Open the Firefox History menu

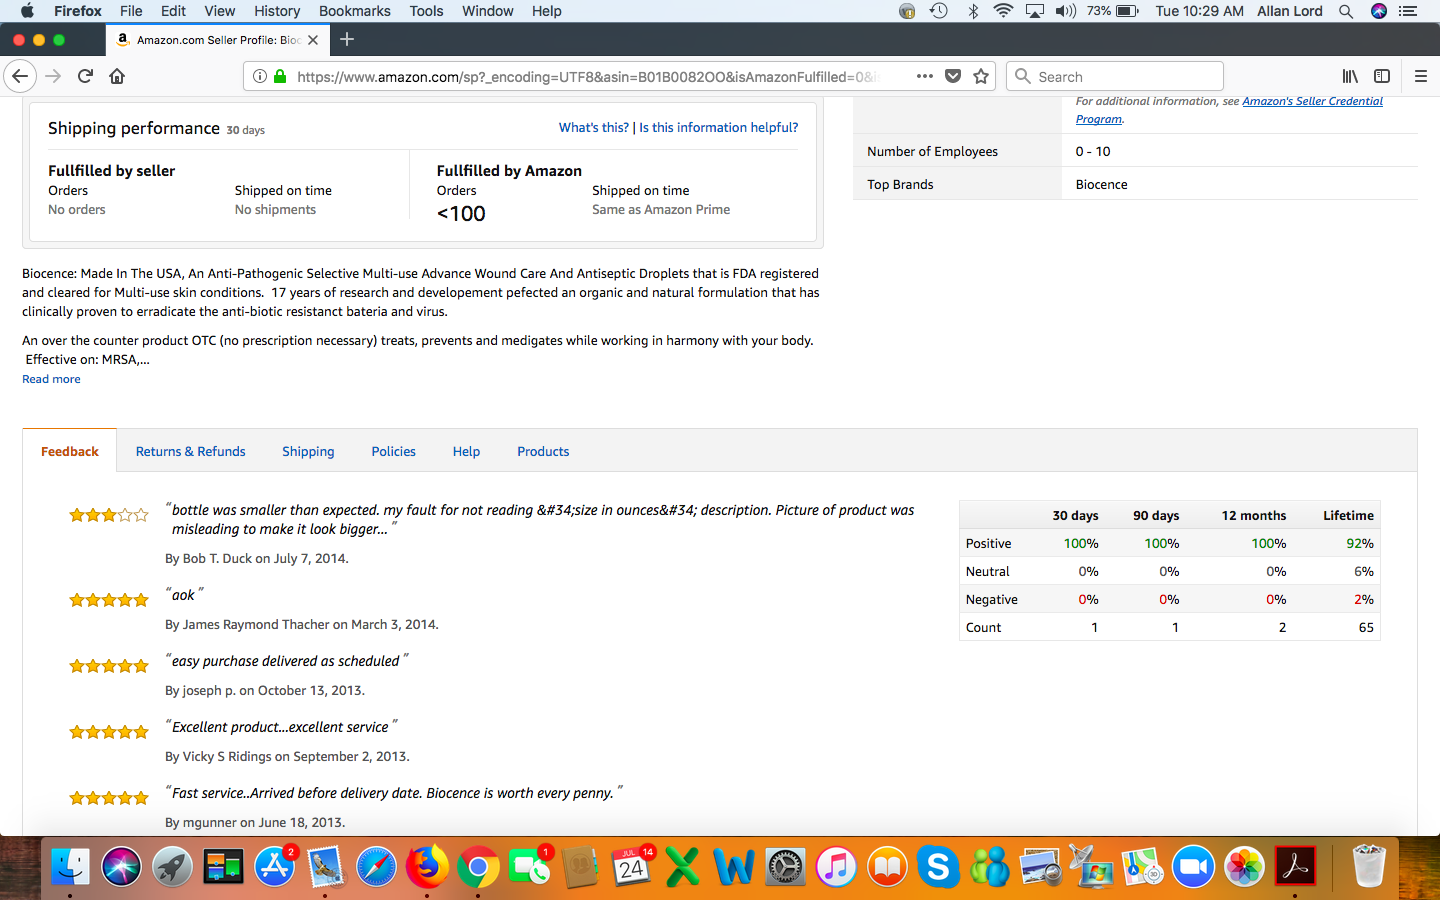(277, 11)
